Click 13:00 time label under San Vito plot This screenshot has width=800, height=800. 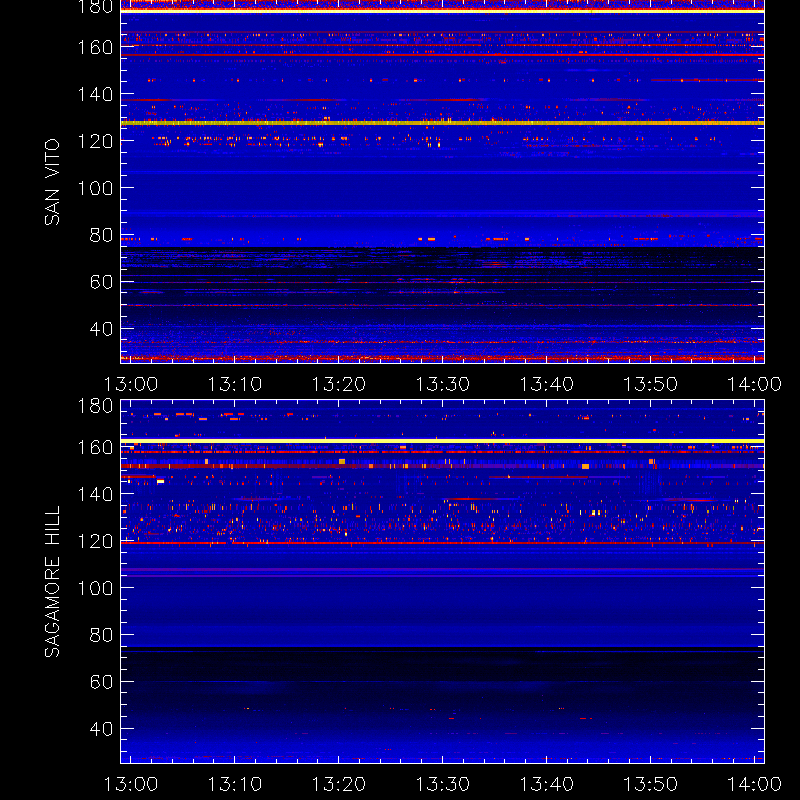click(131, 384)
